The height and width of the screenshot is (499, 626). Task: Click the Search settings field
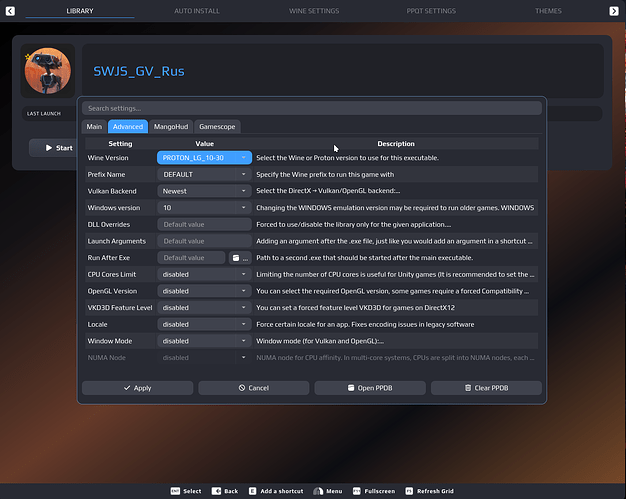[x=312, y=108]
